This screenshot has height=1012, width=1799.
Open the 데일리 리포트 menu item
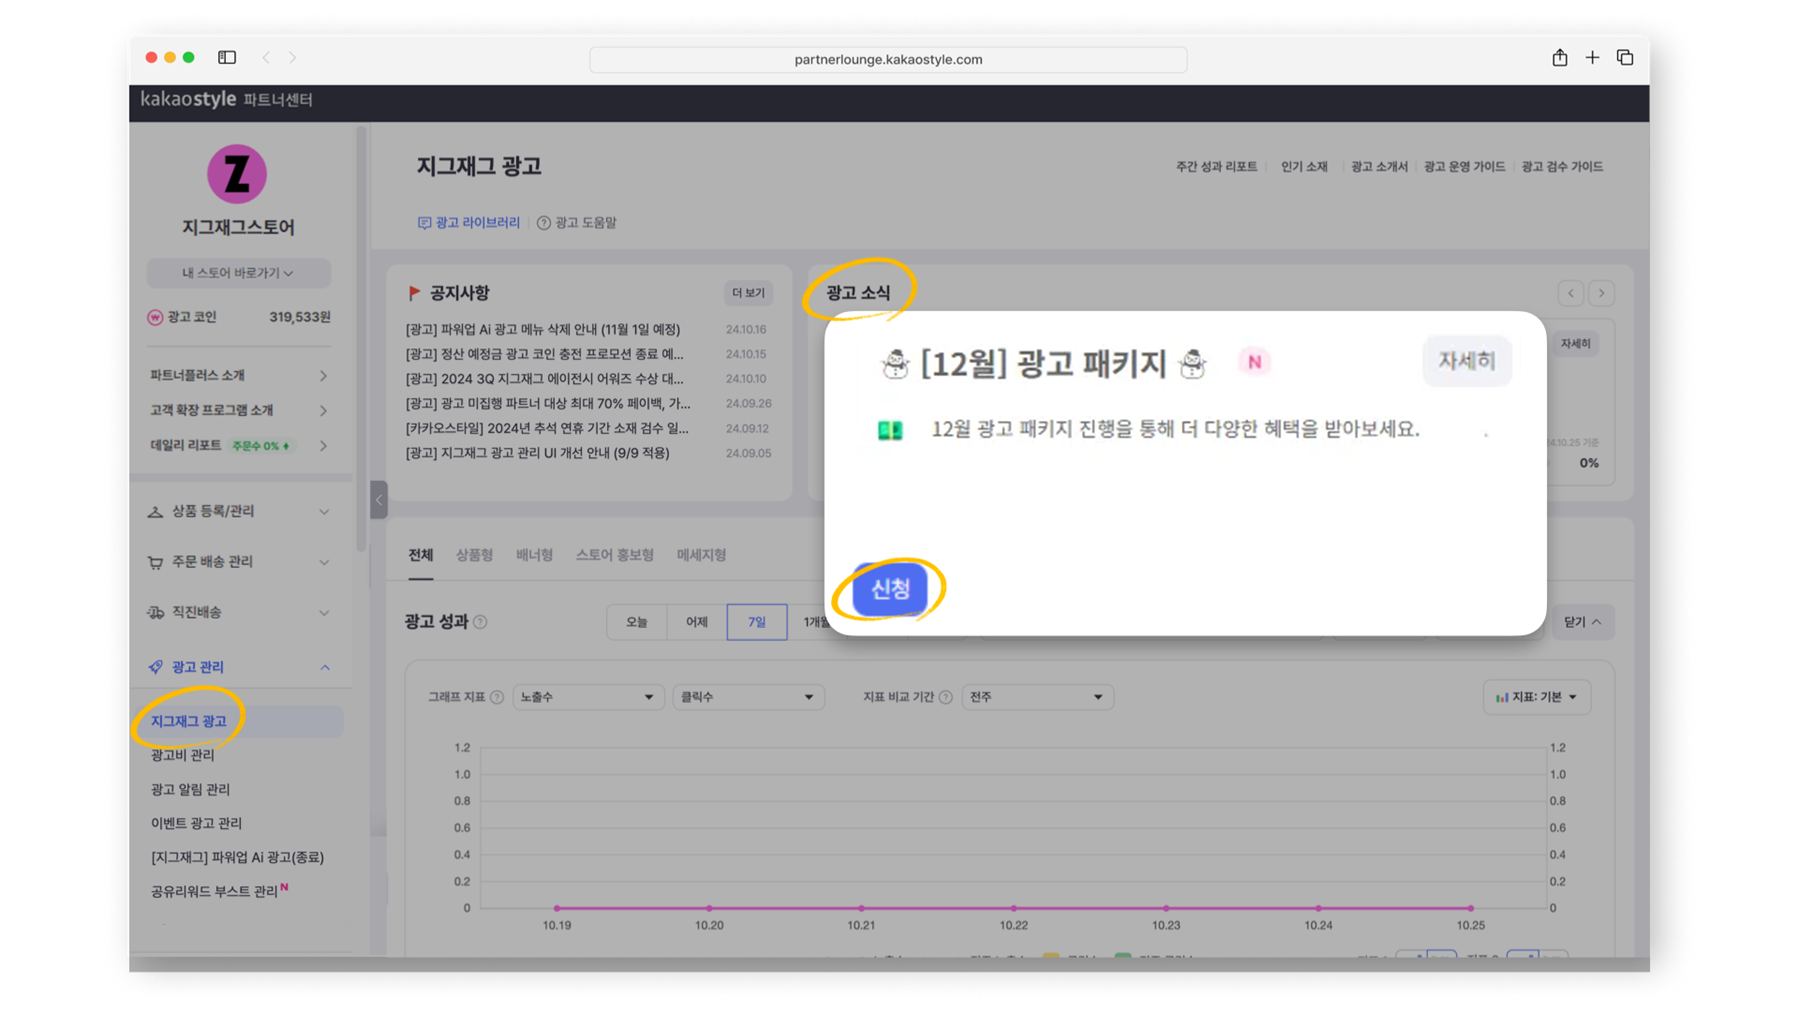point(239,445)
